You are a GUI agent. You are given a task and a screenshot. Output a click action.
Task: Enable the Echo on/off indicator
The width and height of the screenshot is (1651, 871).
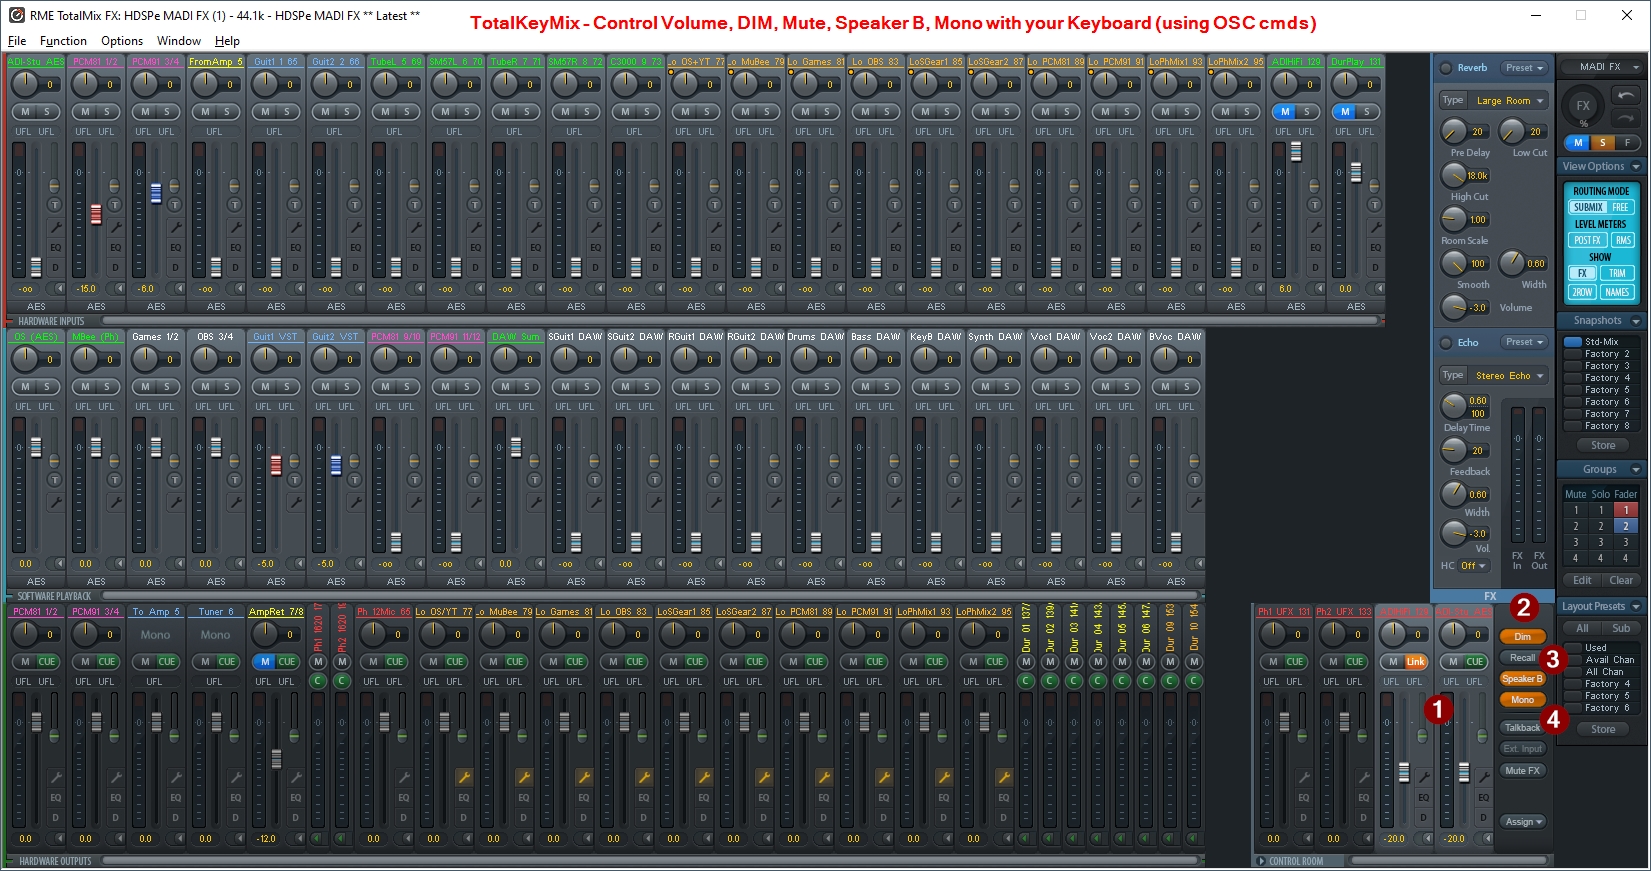click(x=1445, y=343)
